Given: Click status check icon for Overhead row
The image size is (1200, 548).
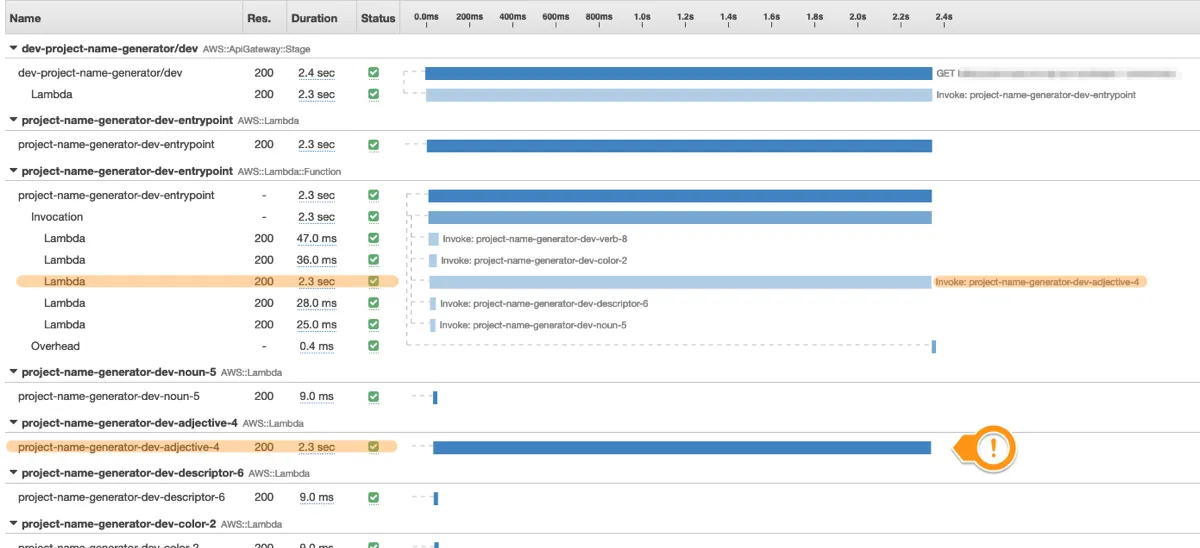Looking at the screenshot, I should pos(373,346).
